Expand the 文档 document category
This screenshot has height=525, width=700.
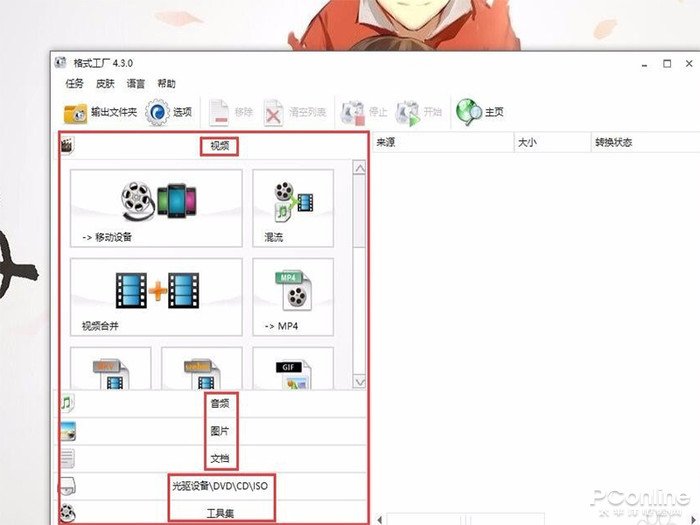219,459
